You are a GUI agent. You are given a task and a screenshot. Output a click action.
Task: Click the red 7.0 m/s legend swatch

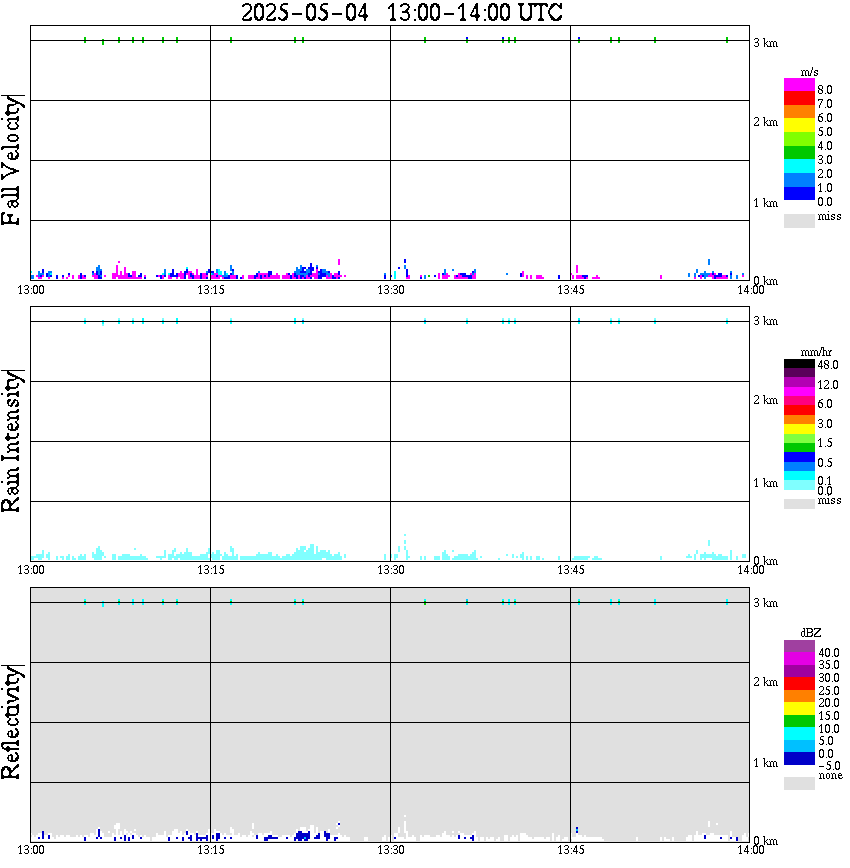point(799,99)
